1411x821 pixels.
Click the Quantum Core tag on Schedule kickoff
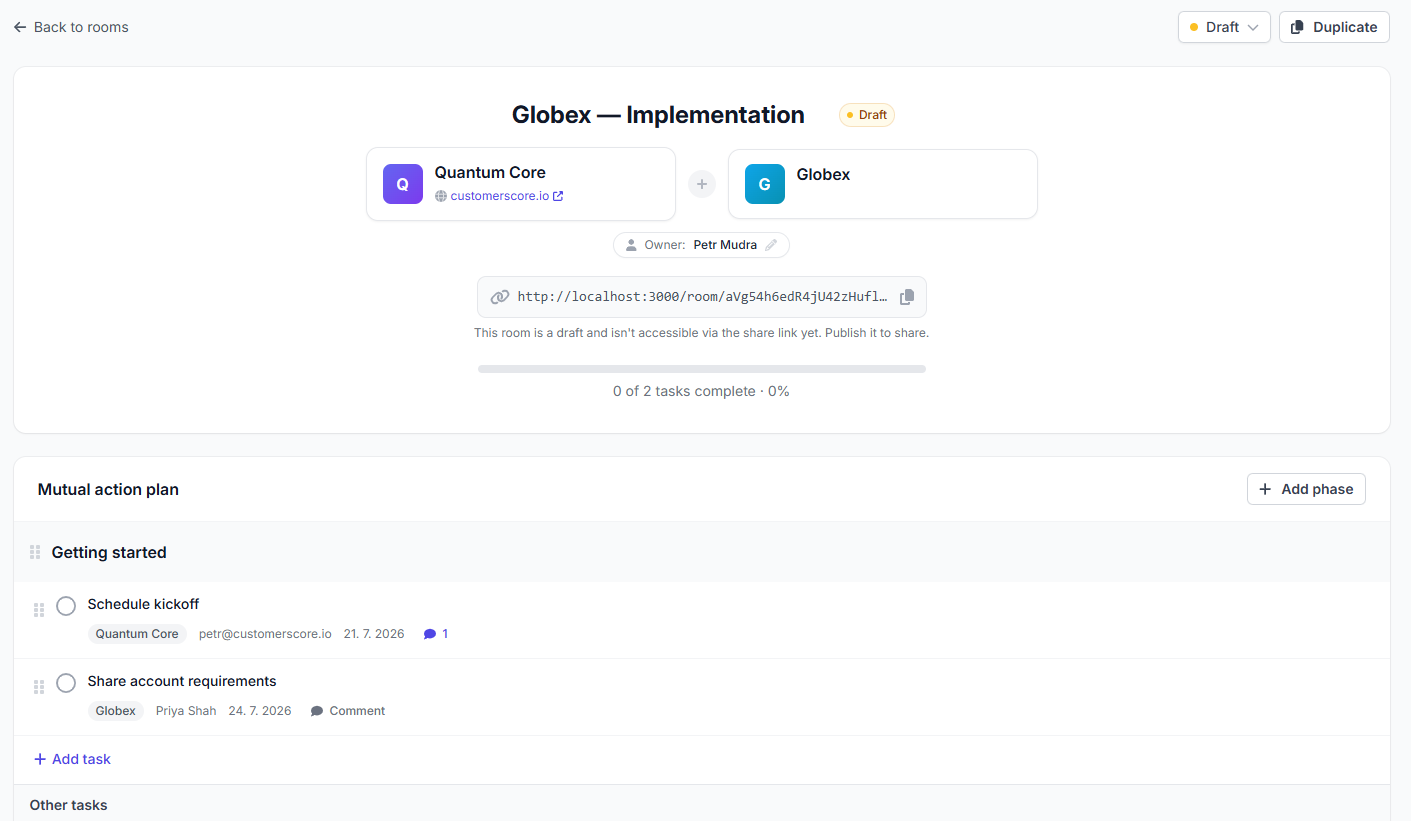tap(137, 634)
